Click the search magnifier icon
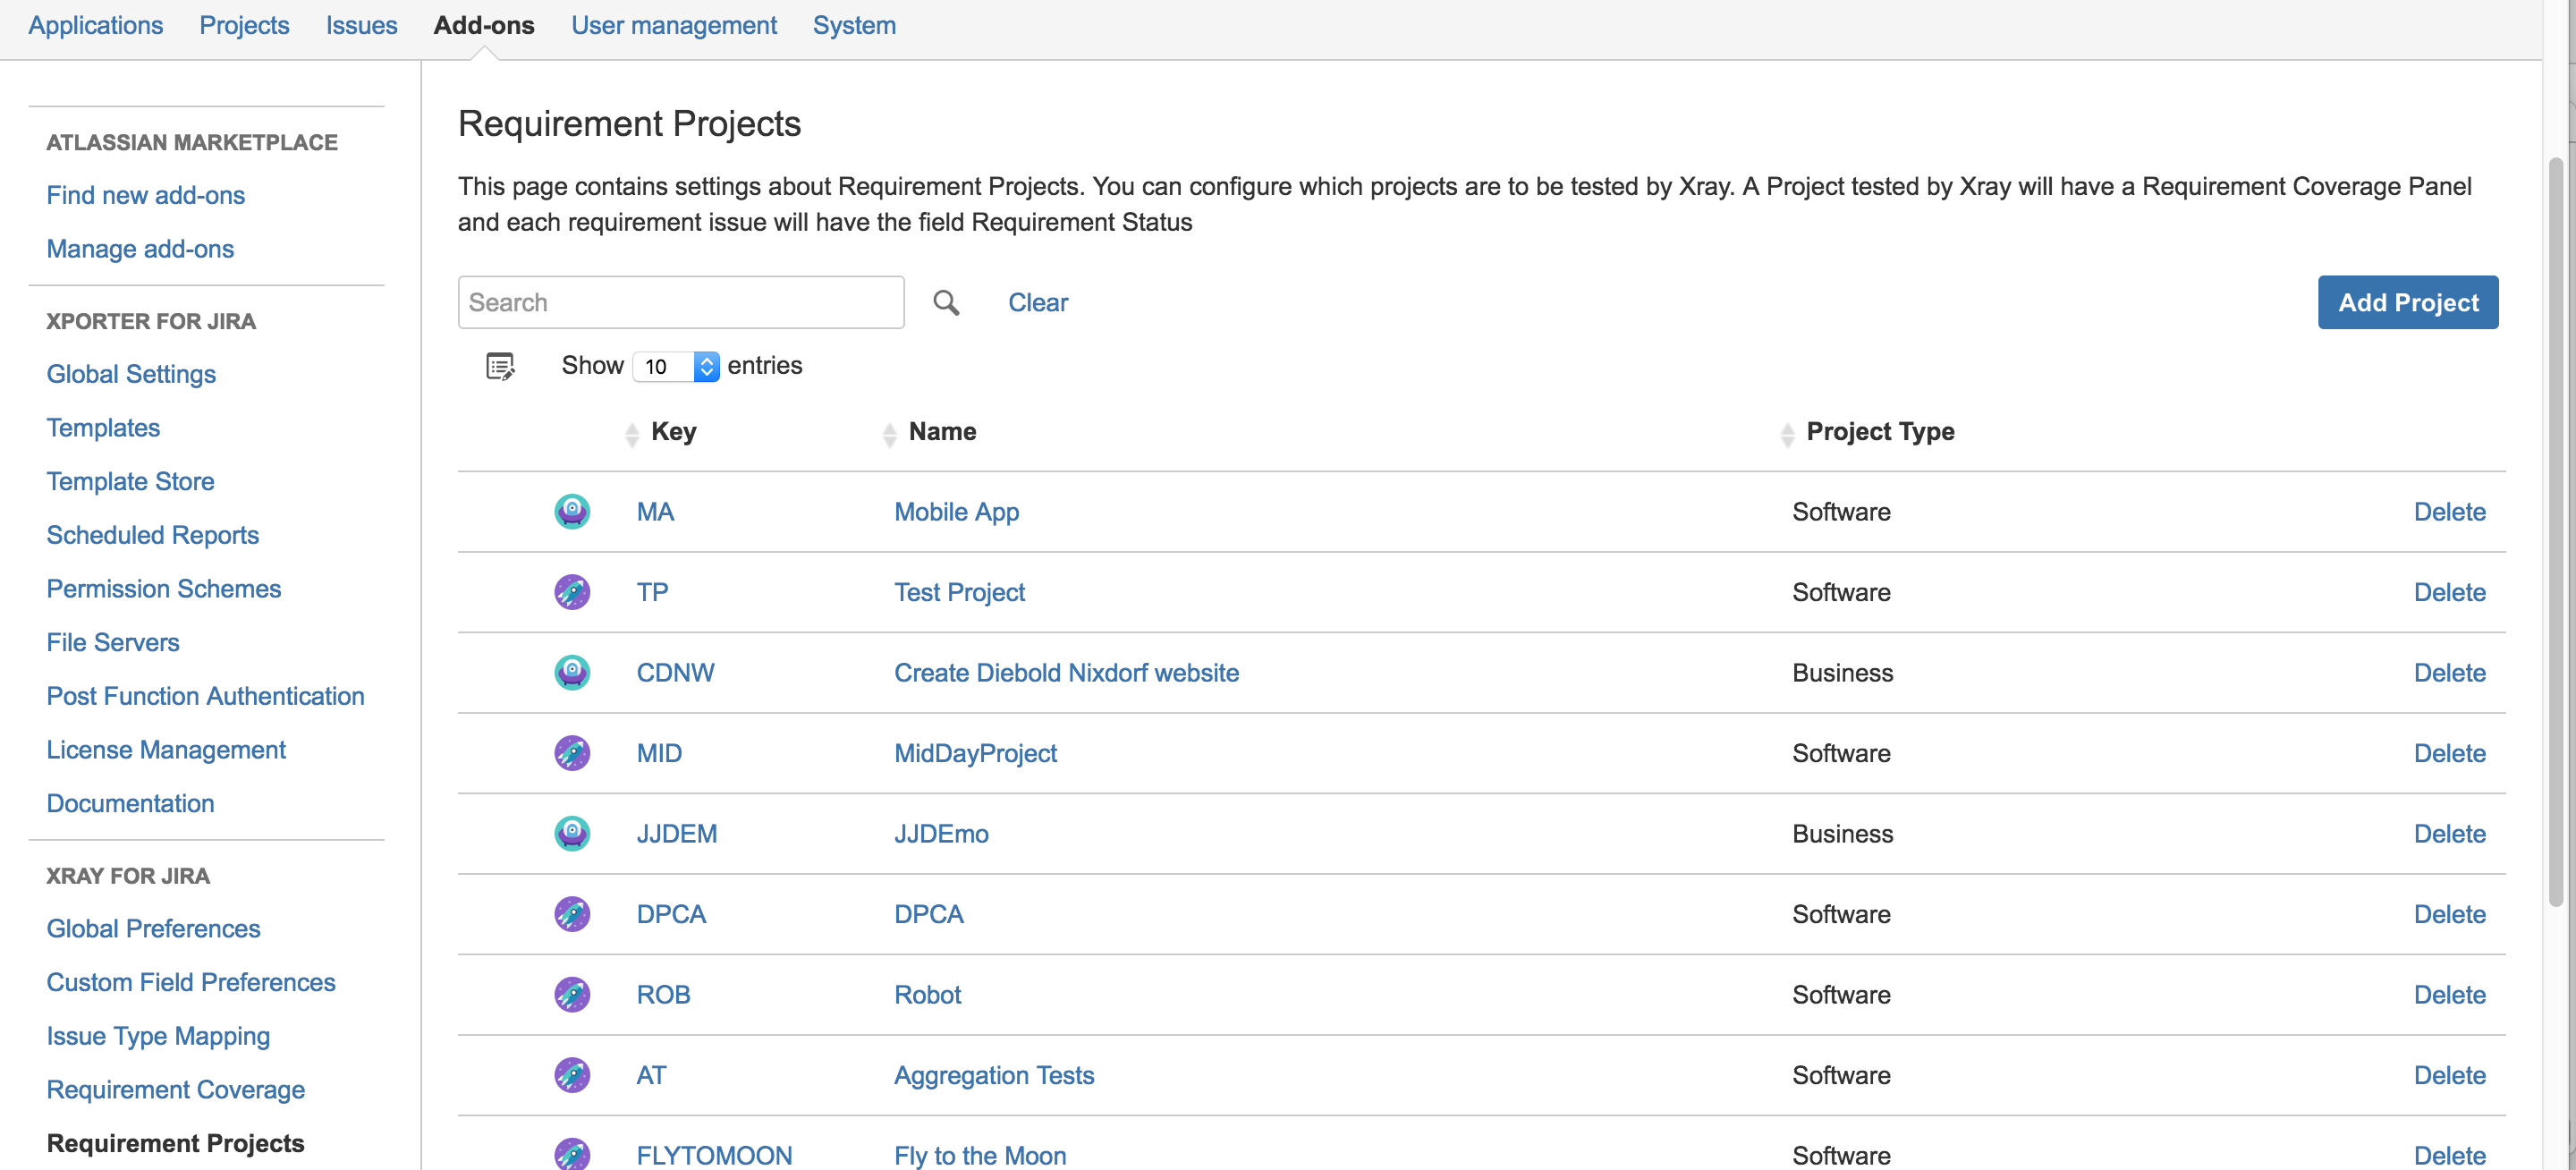 946,302
